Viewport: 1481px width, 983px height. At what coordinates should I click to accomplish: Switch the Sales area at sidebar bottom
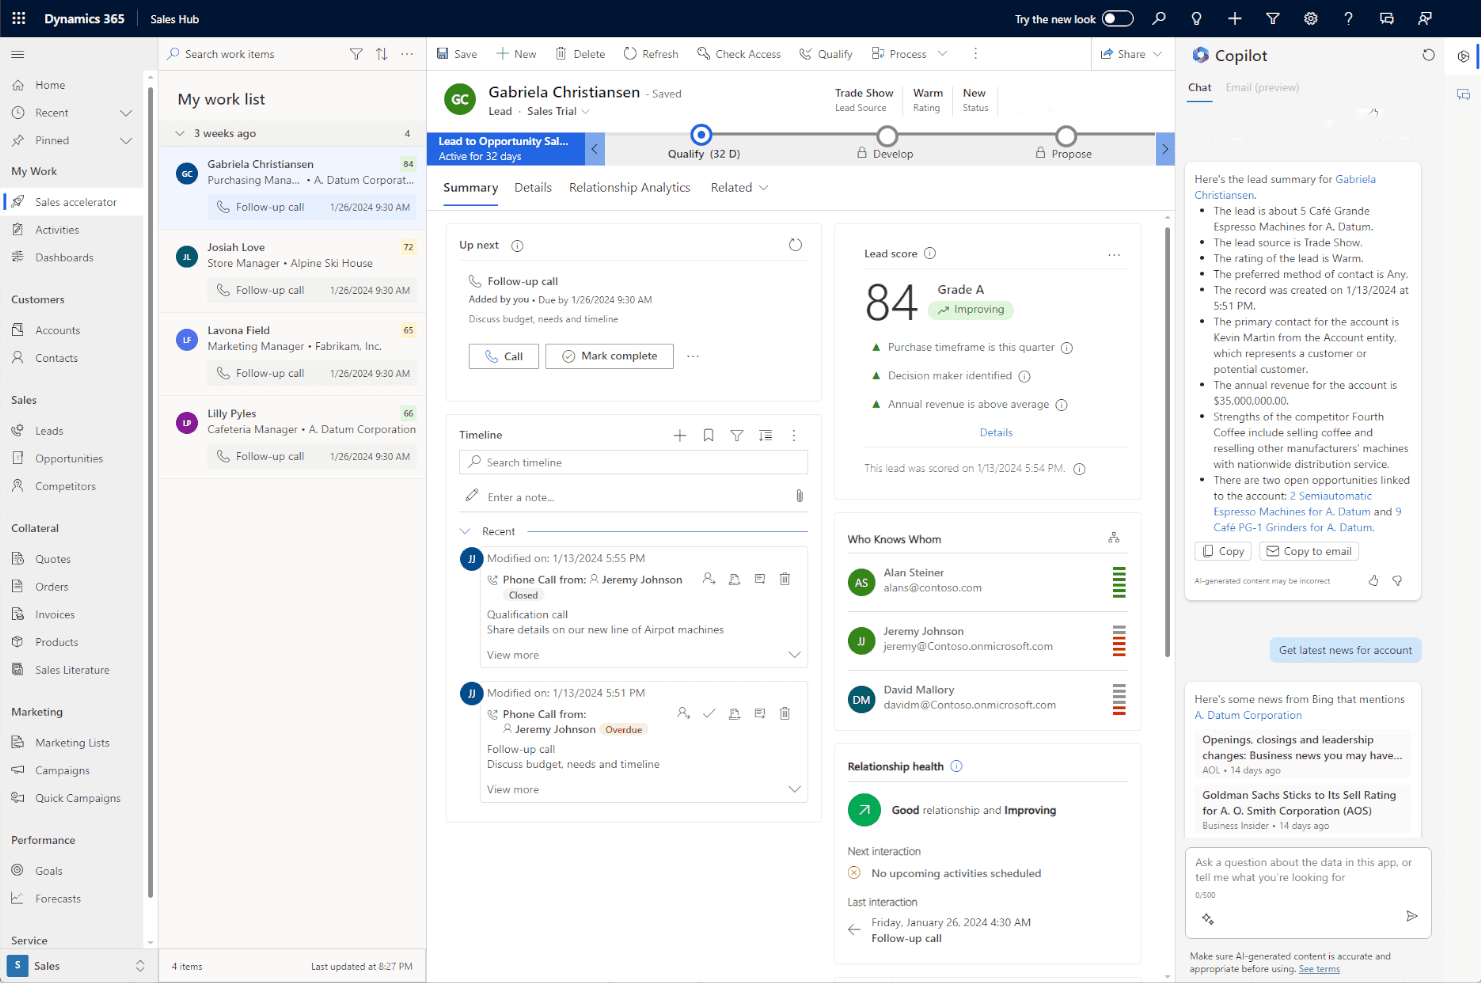point(77,966)
